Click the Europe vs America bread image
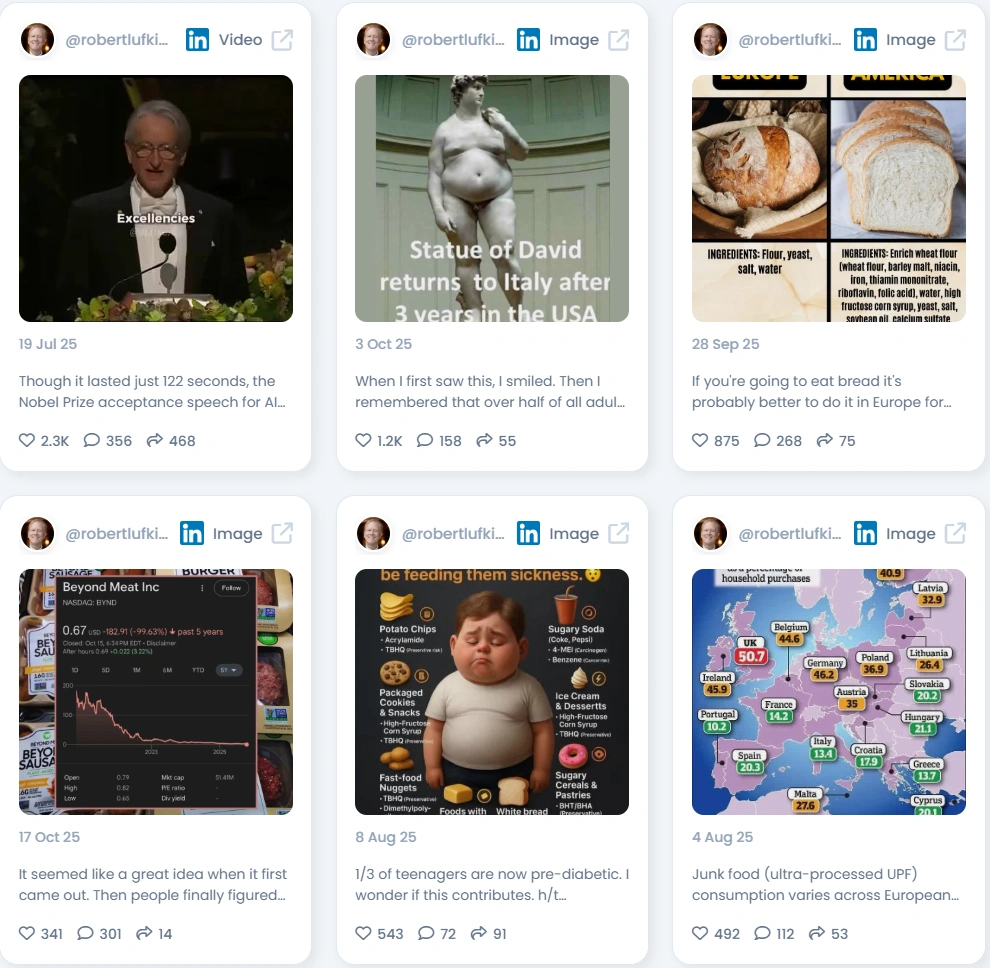The image size is (990, 968). [x=828, y=198]
